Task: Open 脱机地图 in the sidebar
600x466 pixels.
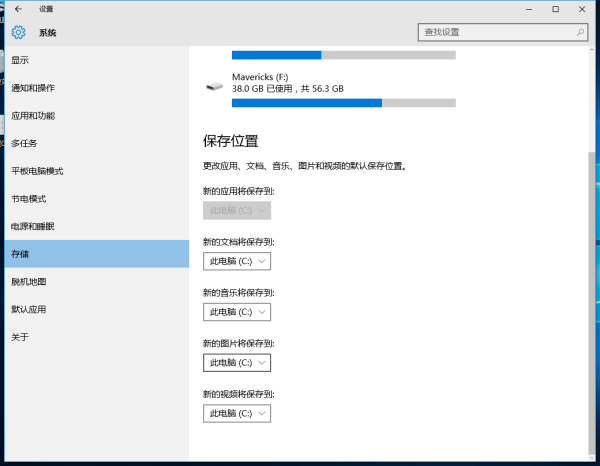Action: [x=97, y=282]
